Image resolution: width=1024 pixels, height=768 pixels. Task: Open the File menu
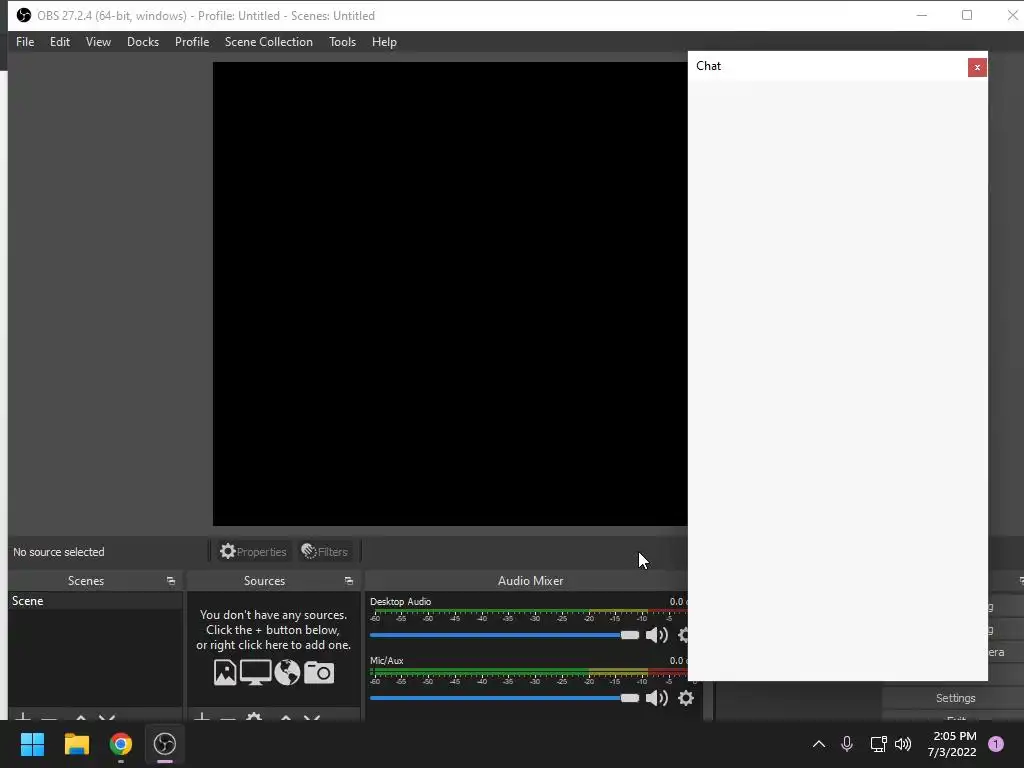pyautogui.click(x=25, y=42)
